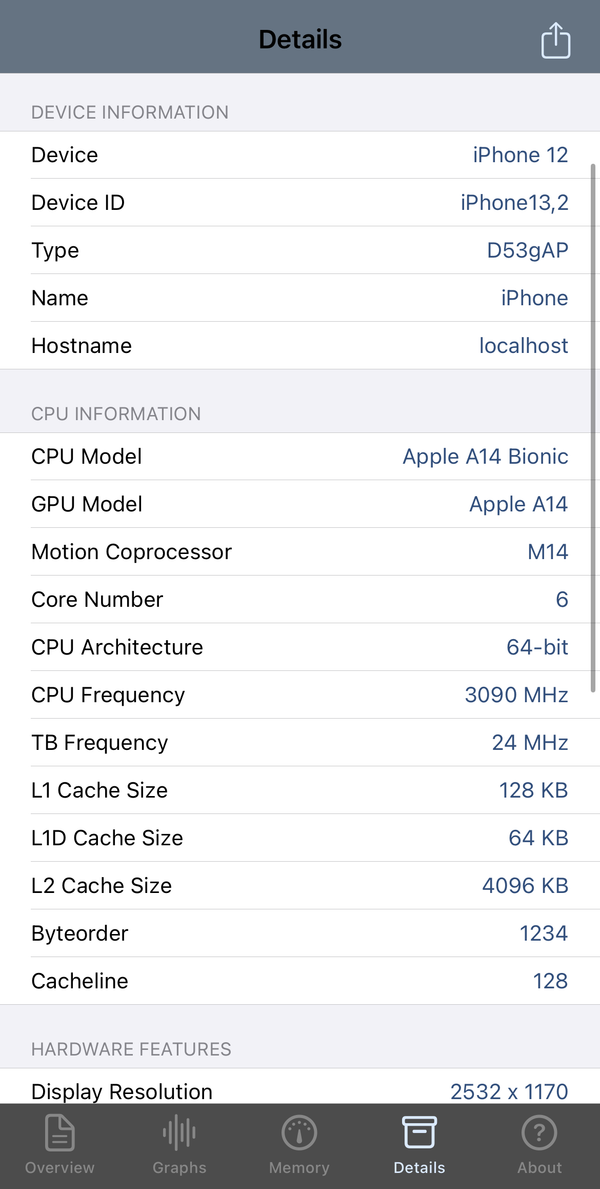Select the Hostname row label

(x=81, y=346)
